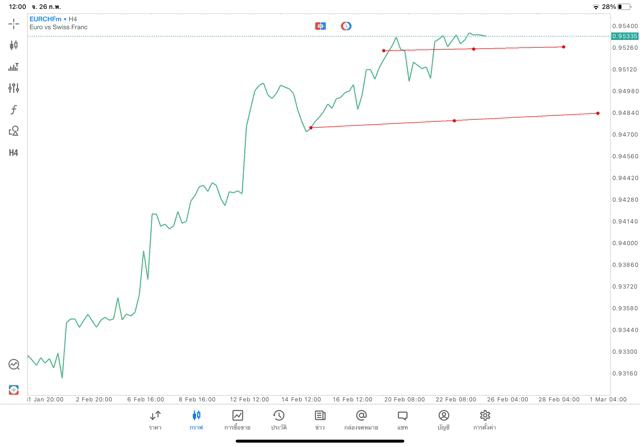Switch to the ราคา quotes tab
This screenshot has height=447, width=640.
[x=155, y=419]
